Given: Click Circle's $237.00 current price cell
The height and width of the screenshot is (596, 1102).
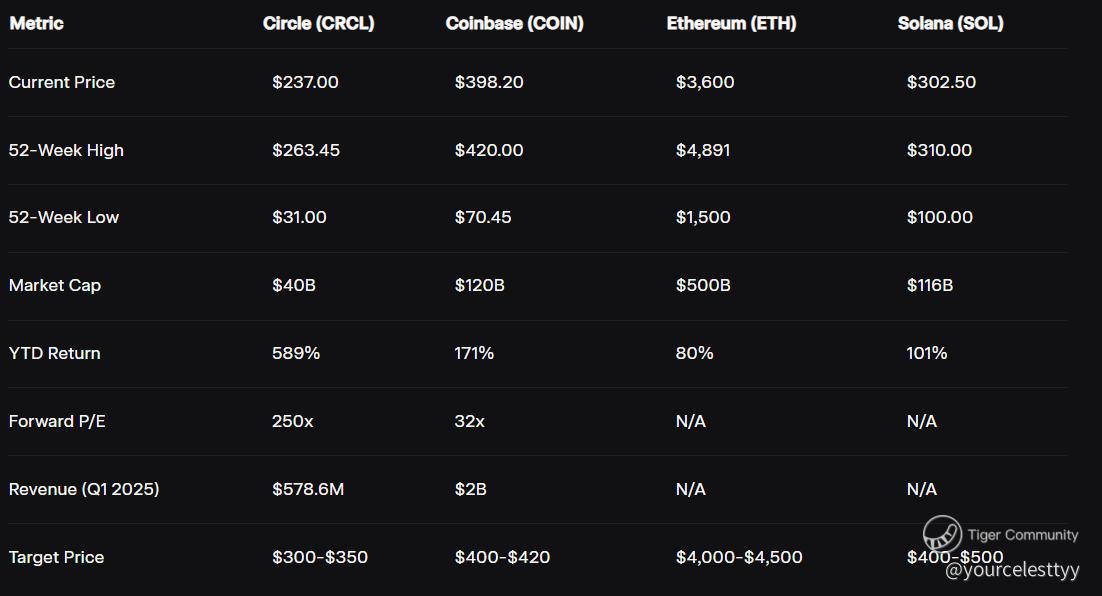Looking at the screenshot, I should [x=305, y=83].
